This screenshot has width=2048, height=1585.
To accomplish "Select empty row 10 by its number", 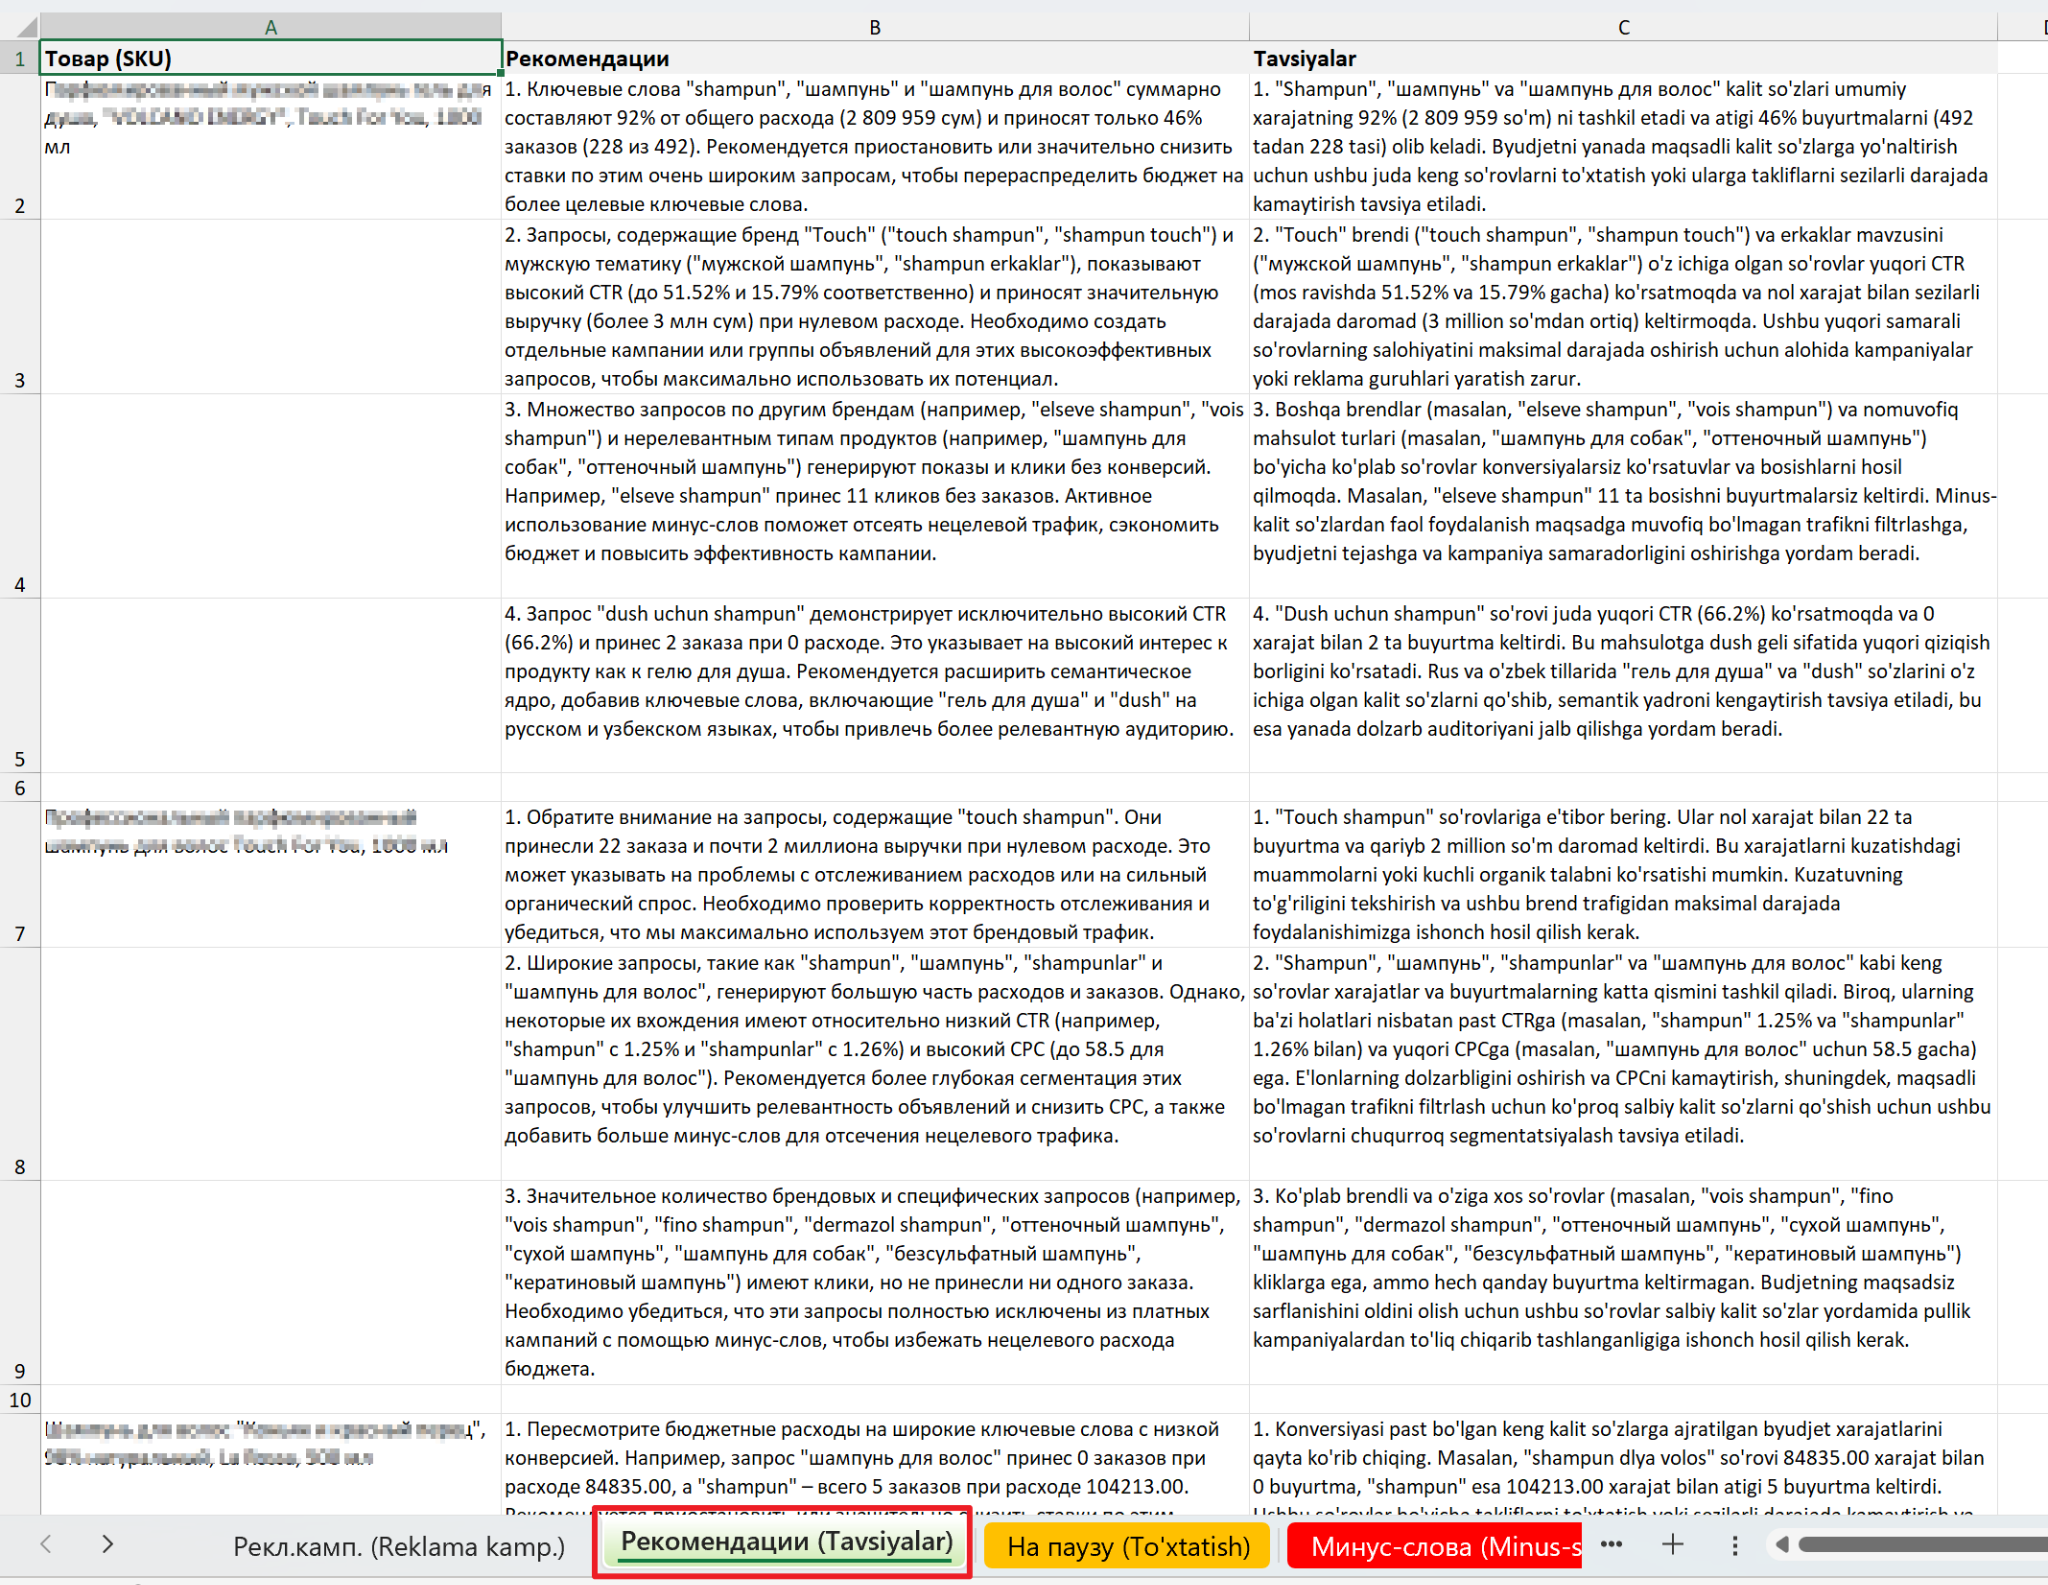I will point(20,1399).
